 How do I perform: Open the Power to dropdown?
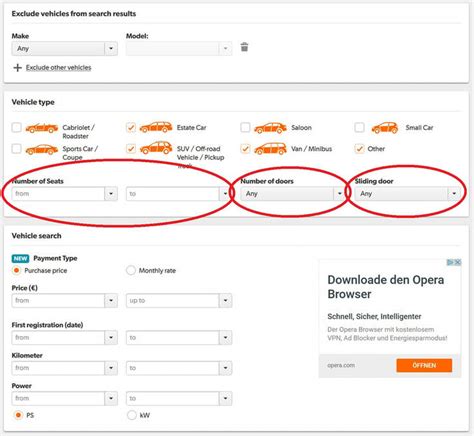(x=179, y=398)
